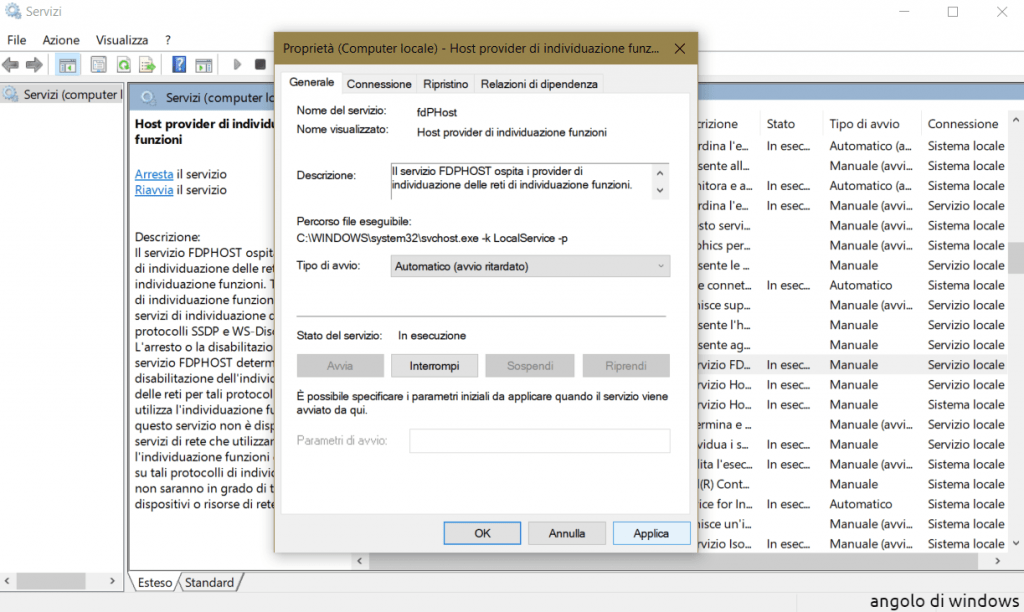Click the Applica button
Screen dimensions: 1024x612
tap(651, 534)
